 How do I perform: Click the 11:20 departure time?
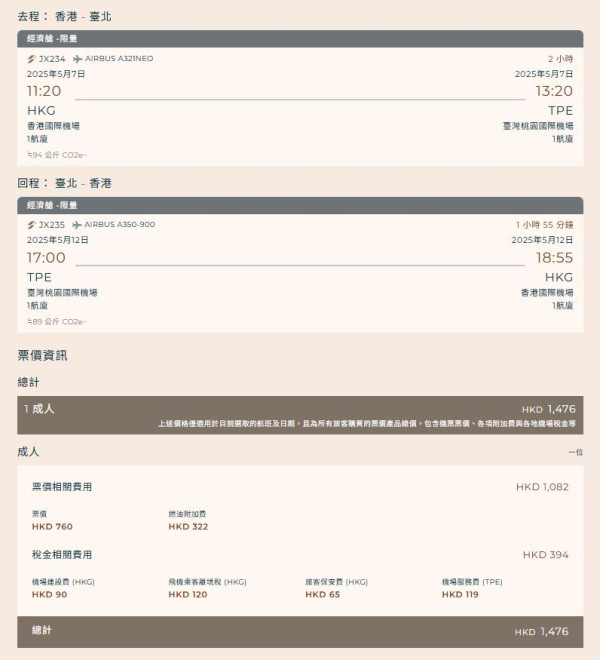[44, 91]
